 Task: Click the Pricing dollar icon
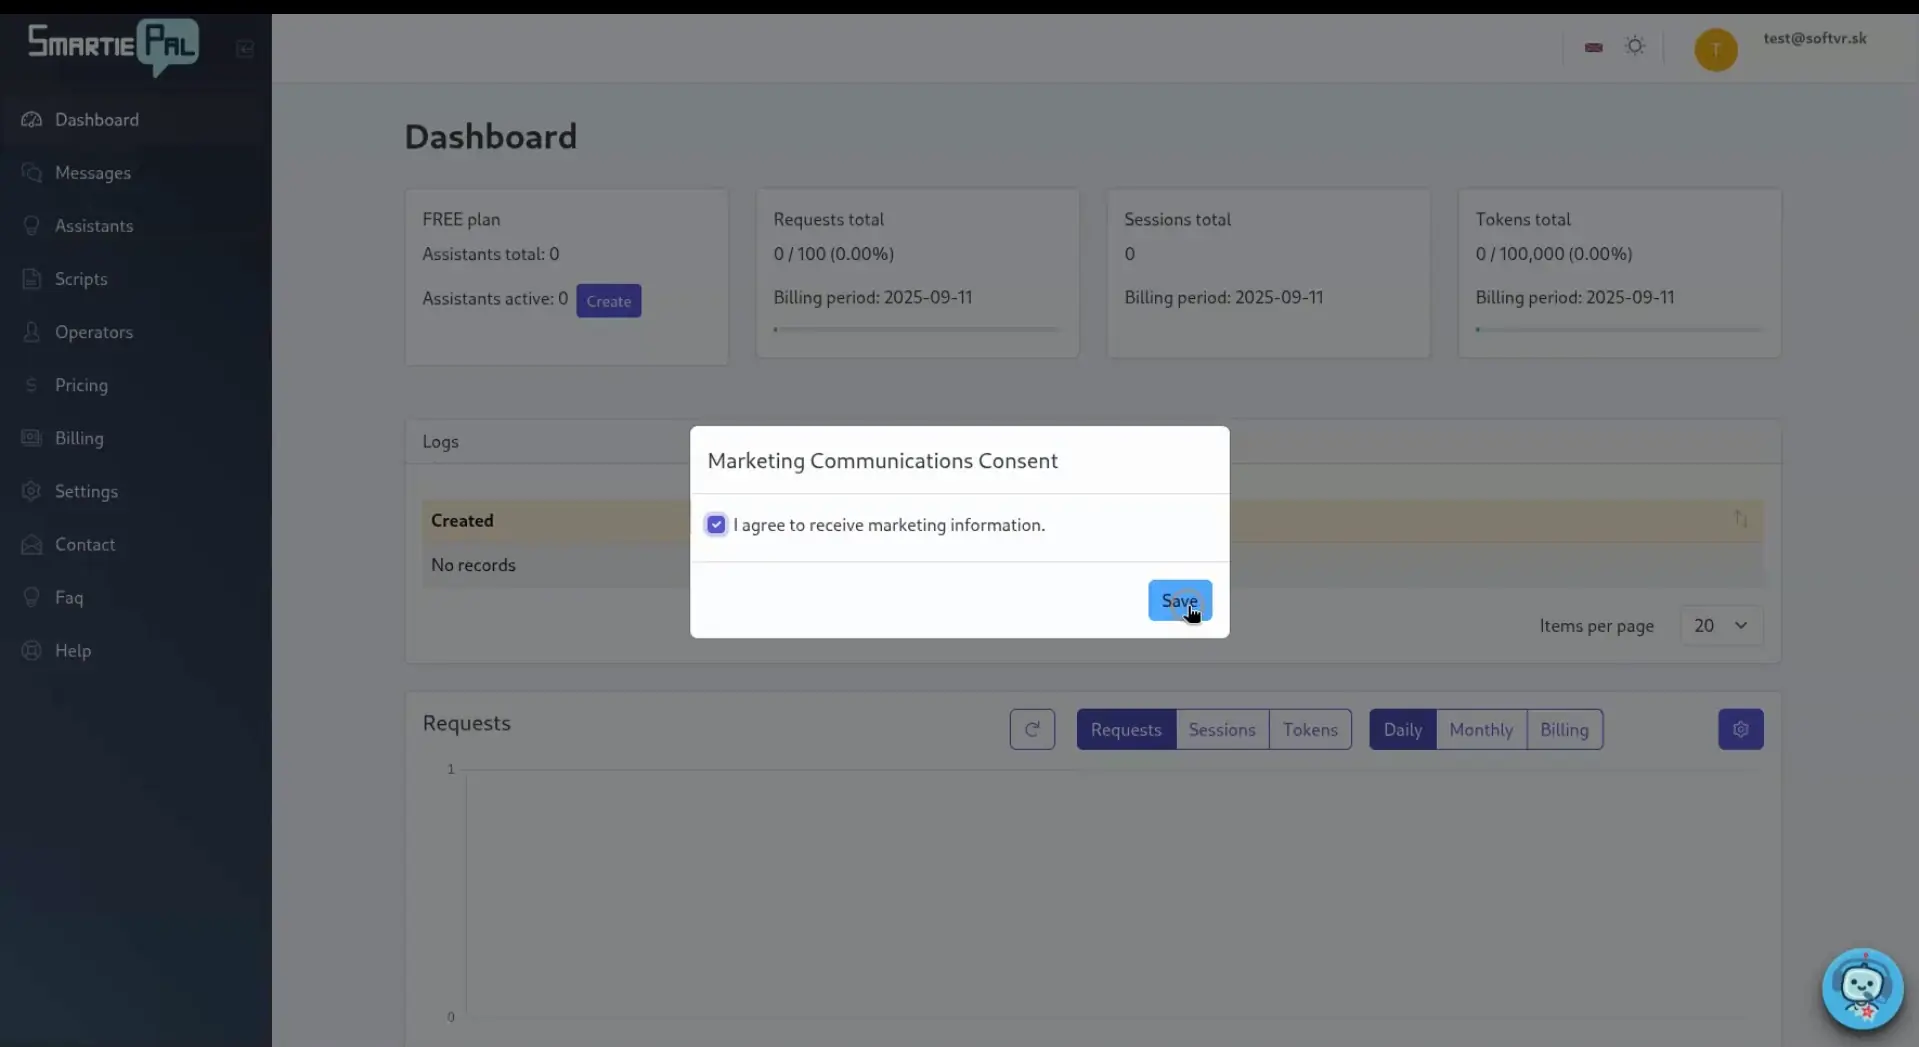[31, 384]
